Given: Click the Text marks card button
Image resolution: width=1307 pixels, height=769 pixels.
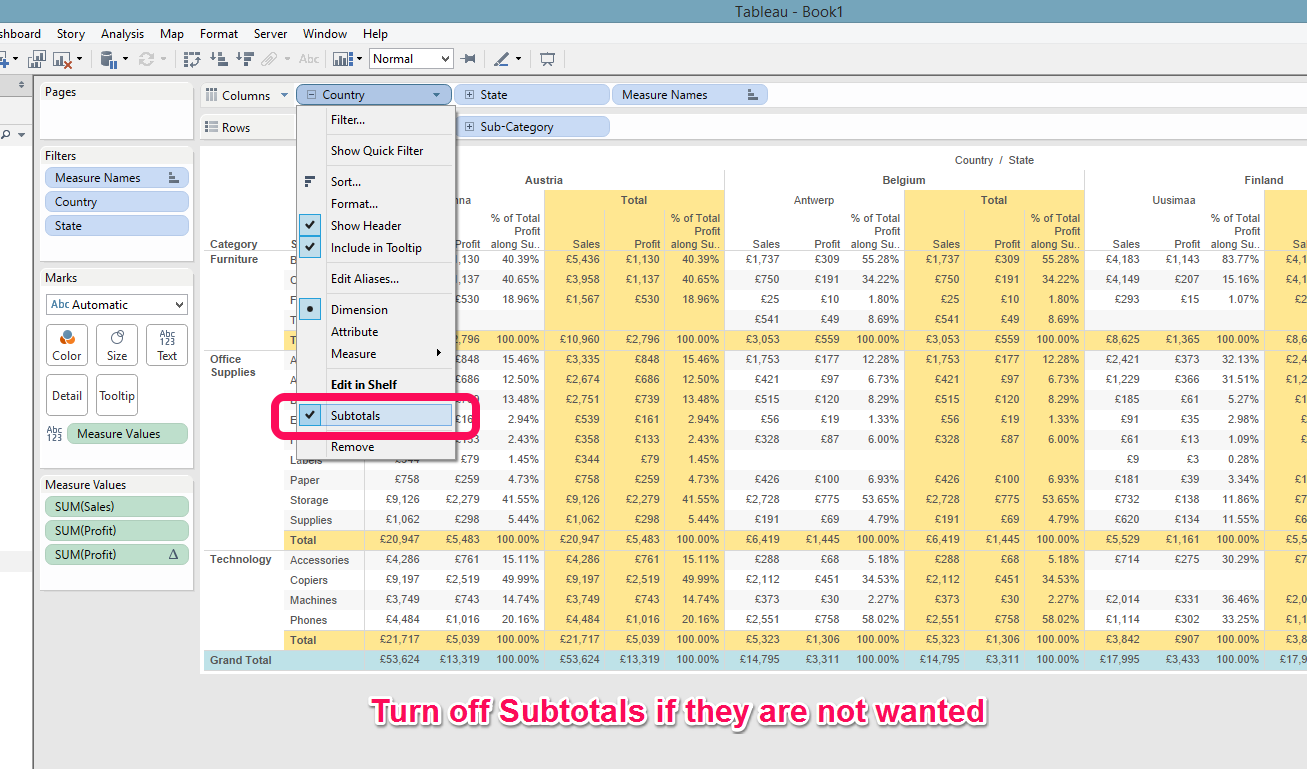Looking at the screenshot, I should 167,344.
